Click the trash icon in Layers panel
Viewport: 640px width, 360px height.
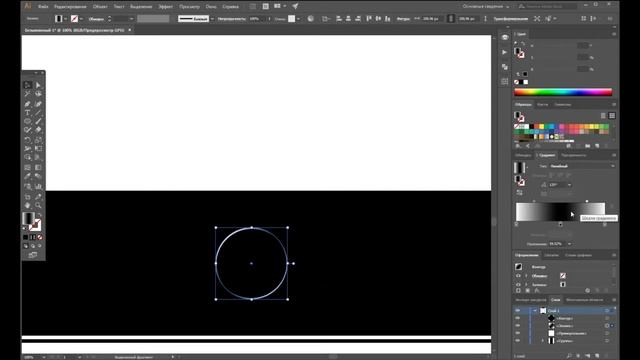[606, 356]
